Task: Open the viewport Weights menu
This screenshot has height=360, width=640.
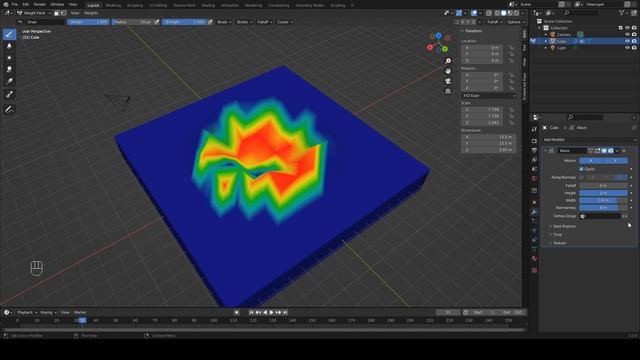Action: [x=91, y=13]
